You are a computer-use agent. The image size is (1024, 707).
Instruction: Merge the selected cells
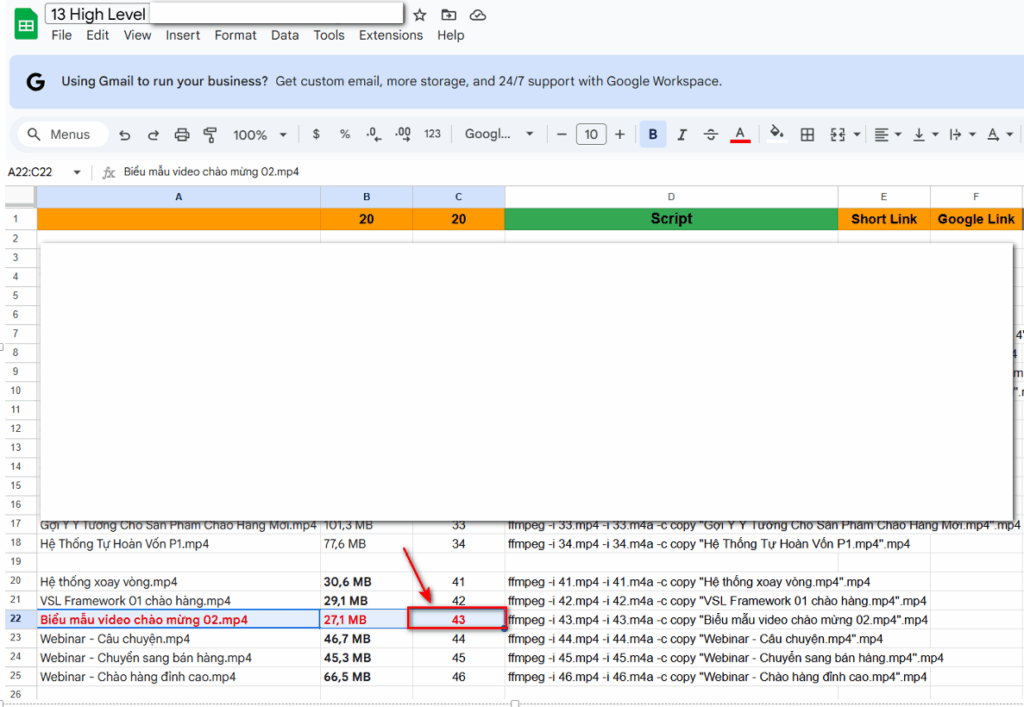tap(838, 134)
